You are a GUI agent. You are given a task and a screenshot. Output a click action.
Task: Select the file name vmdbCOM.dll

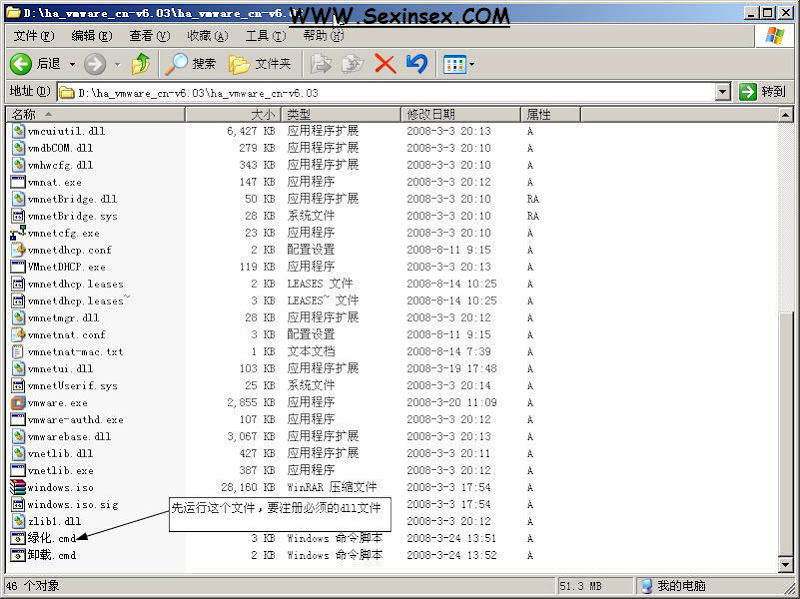(x=60, y=148)
